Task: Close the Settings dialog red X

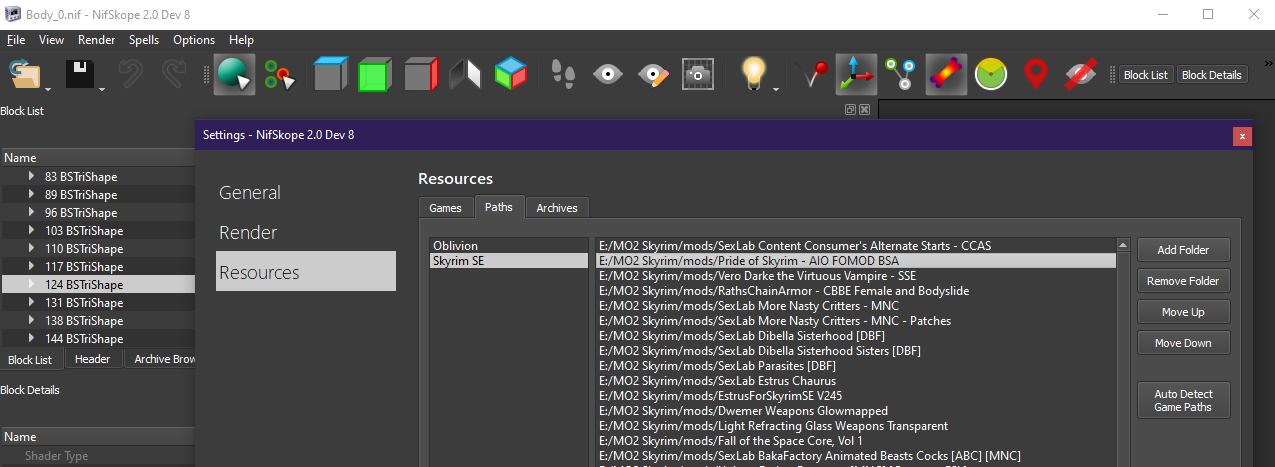Action: [1242, 135]
